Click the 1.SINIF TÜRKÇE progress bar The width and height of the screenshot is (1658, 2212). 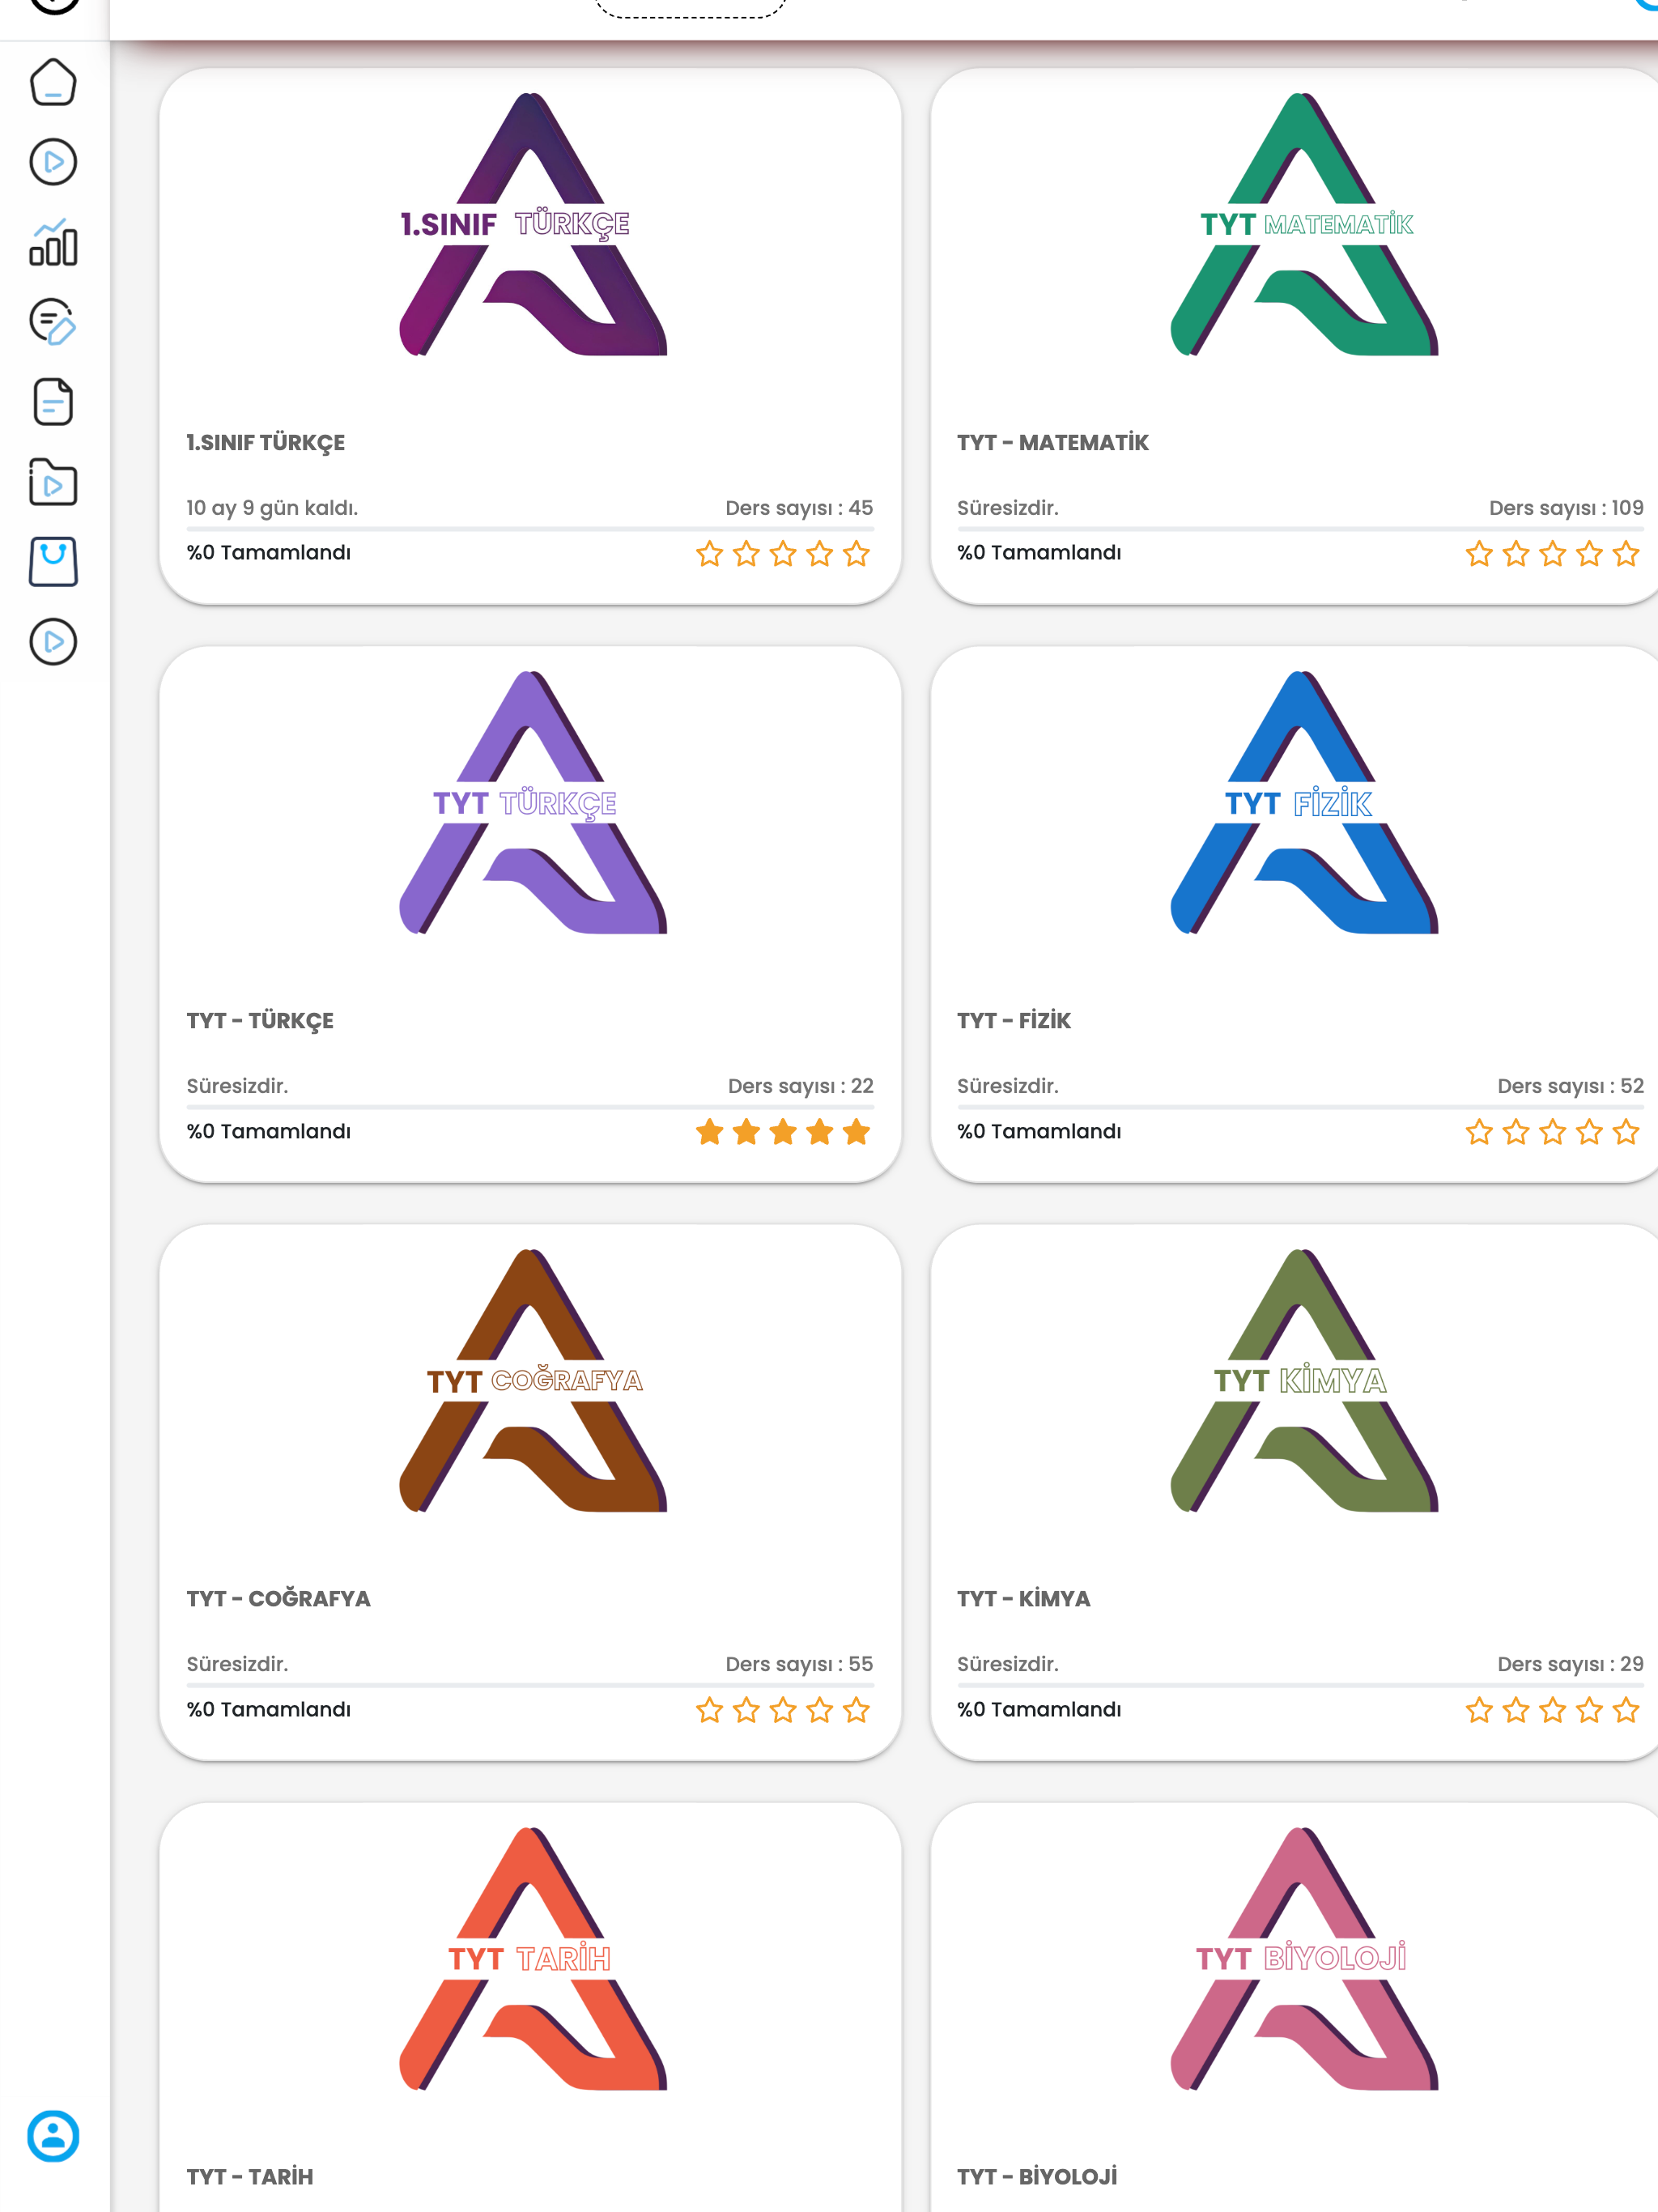[530, 528]
